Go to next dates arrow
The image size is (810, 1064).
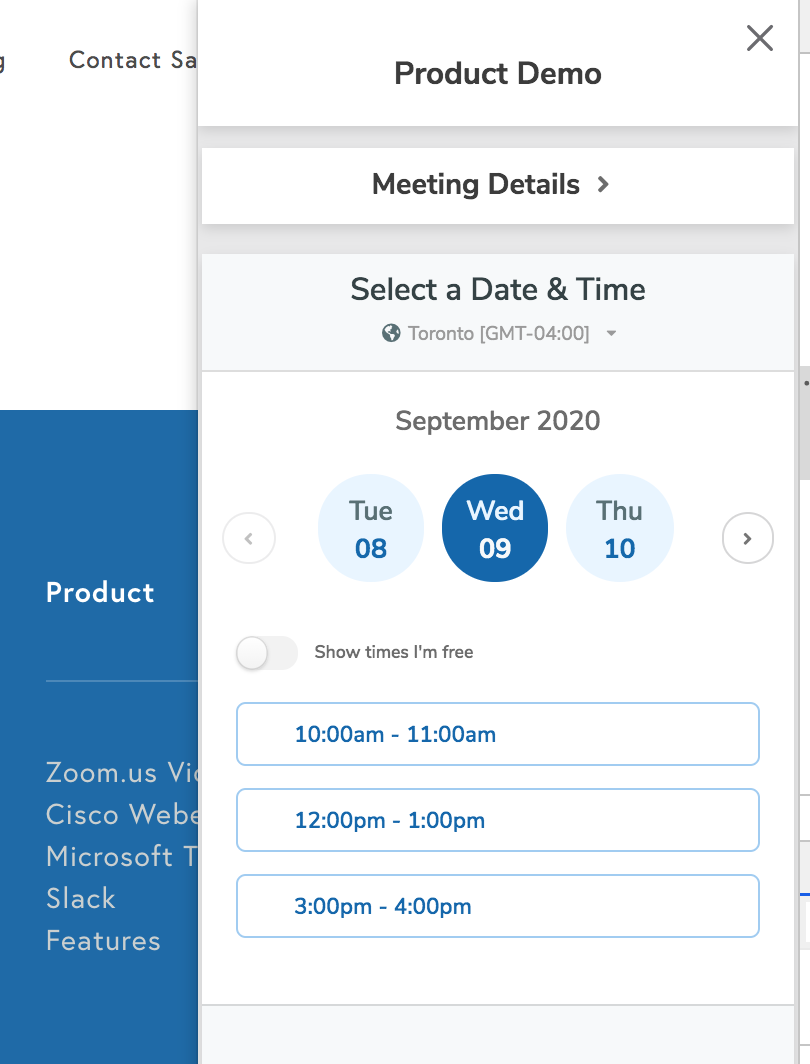pyautogui.click(x=748, y=538)
